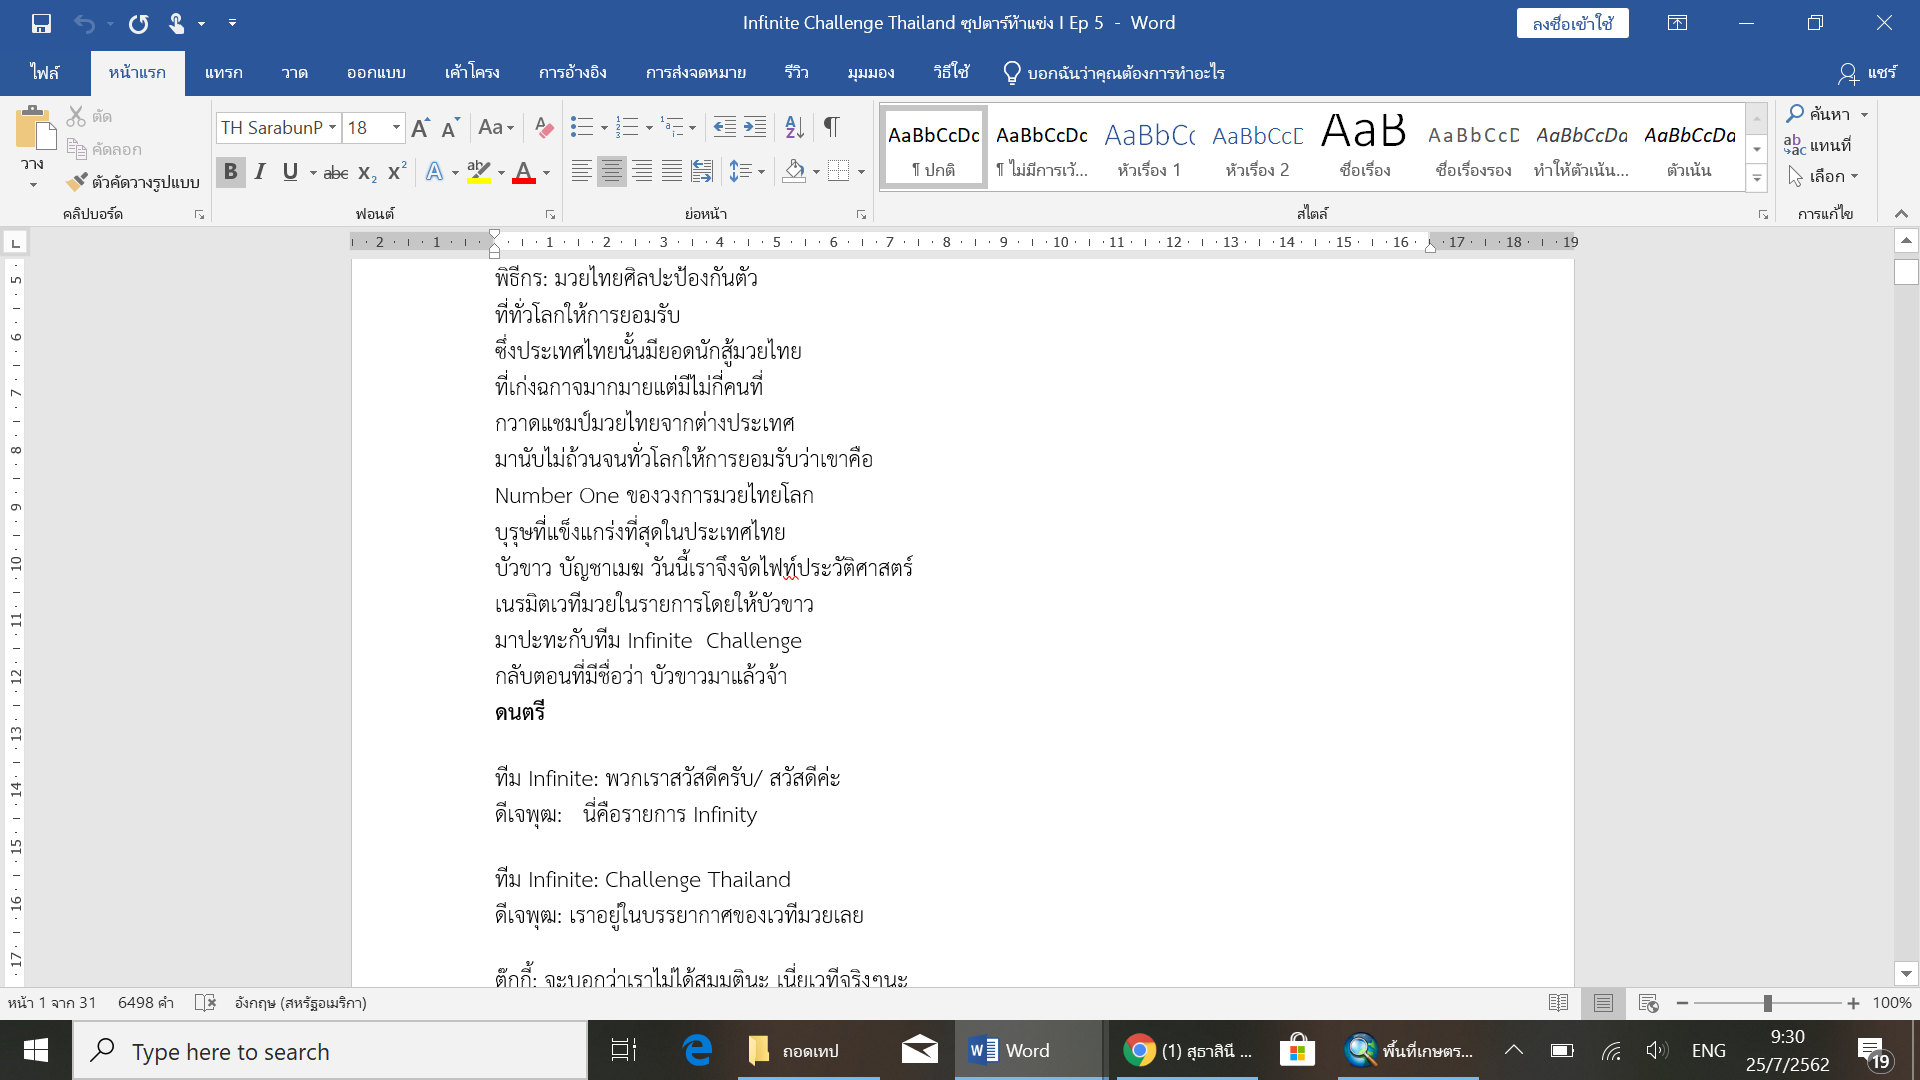
Task: Toggle Bold formatting
Action: [x=231, y=172]
